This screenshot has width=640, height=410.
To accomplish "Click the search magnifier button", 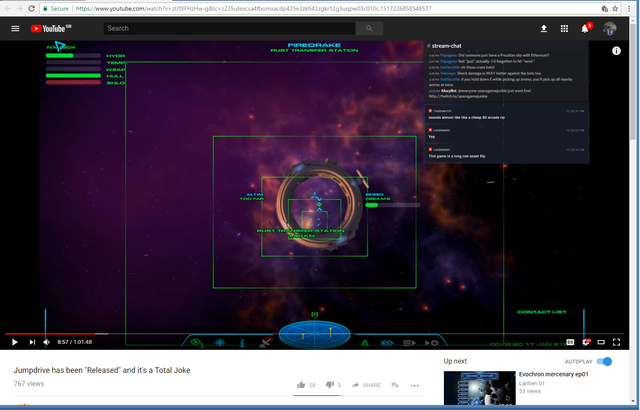I will pyautogui.click(x=369, y=29).
